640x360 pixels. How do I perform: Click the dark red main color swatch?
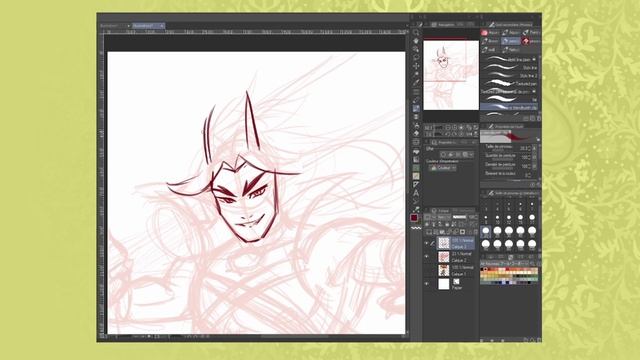(x=414, y=218)
